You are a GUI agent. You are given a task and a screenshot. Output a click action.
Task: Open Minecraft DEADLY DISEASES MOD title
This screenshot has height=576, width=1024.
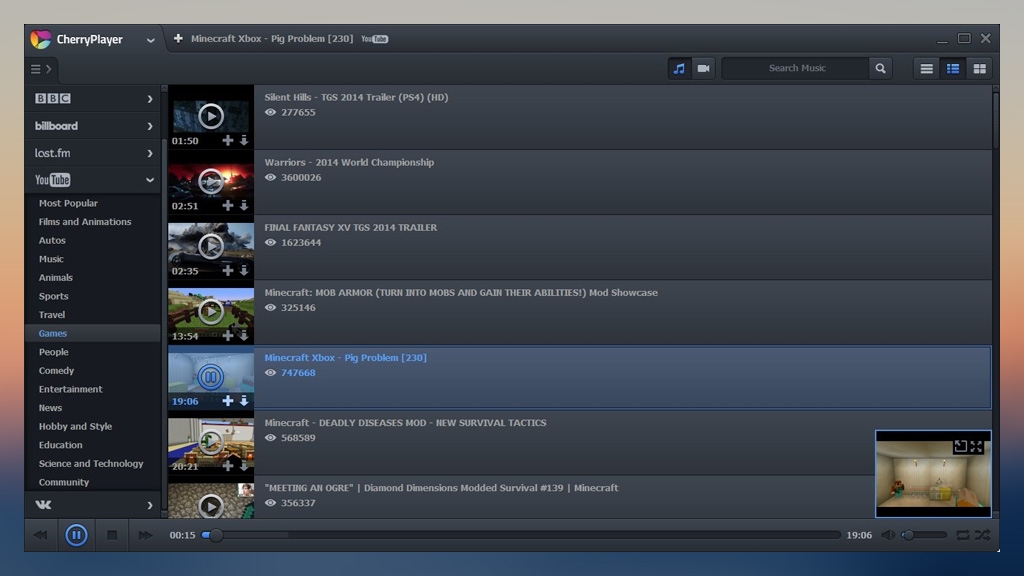click(x=405, y=423)
